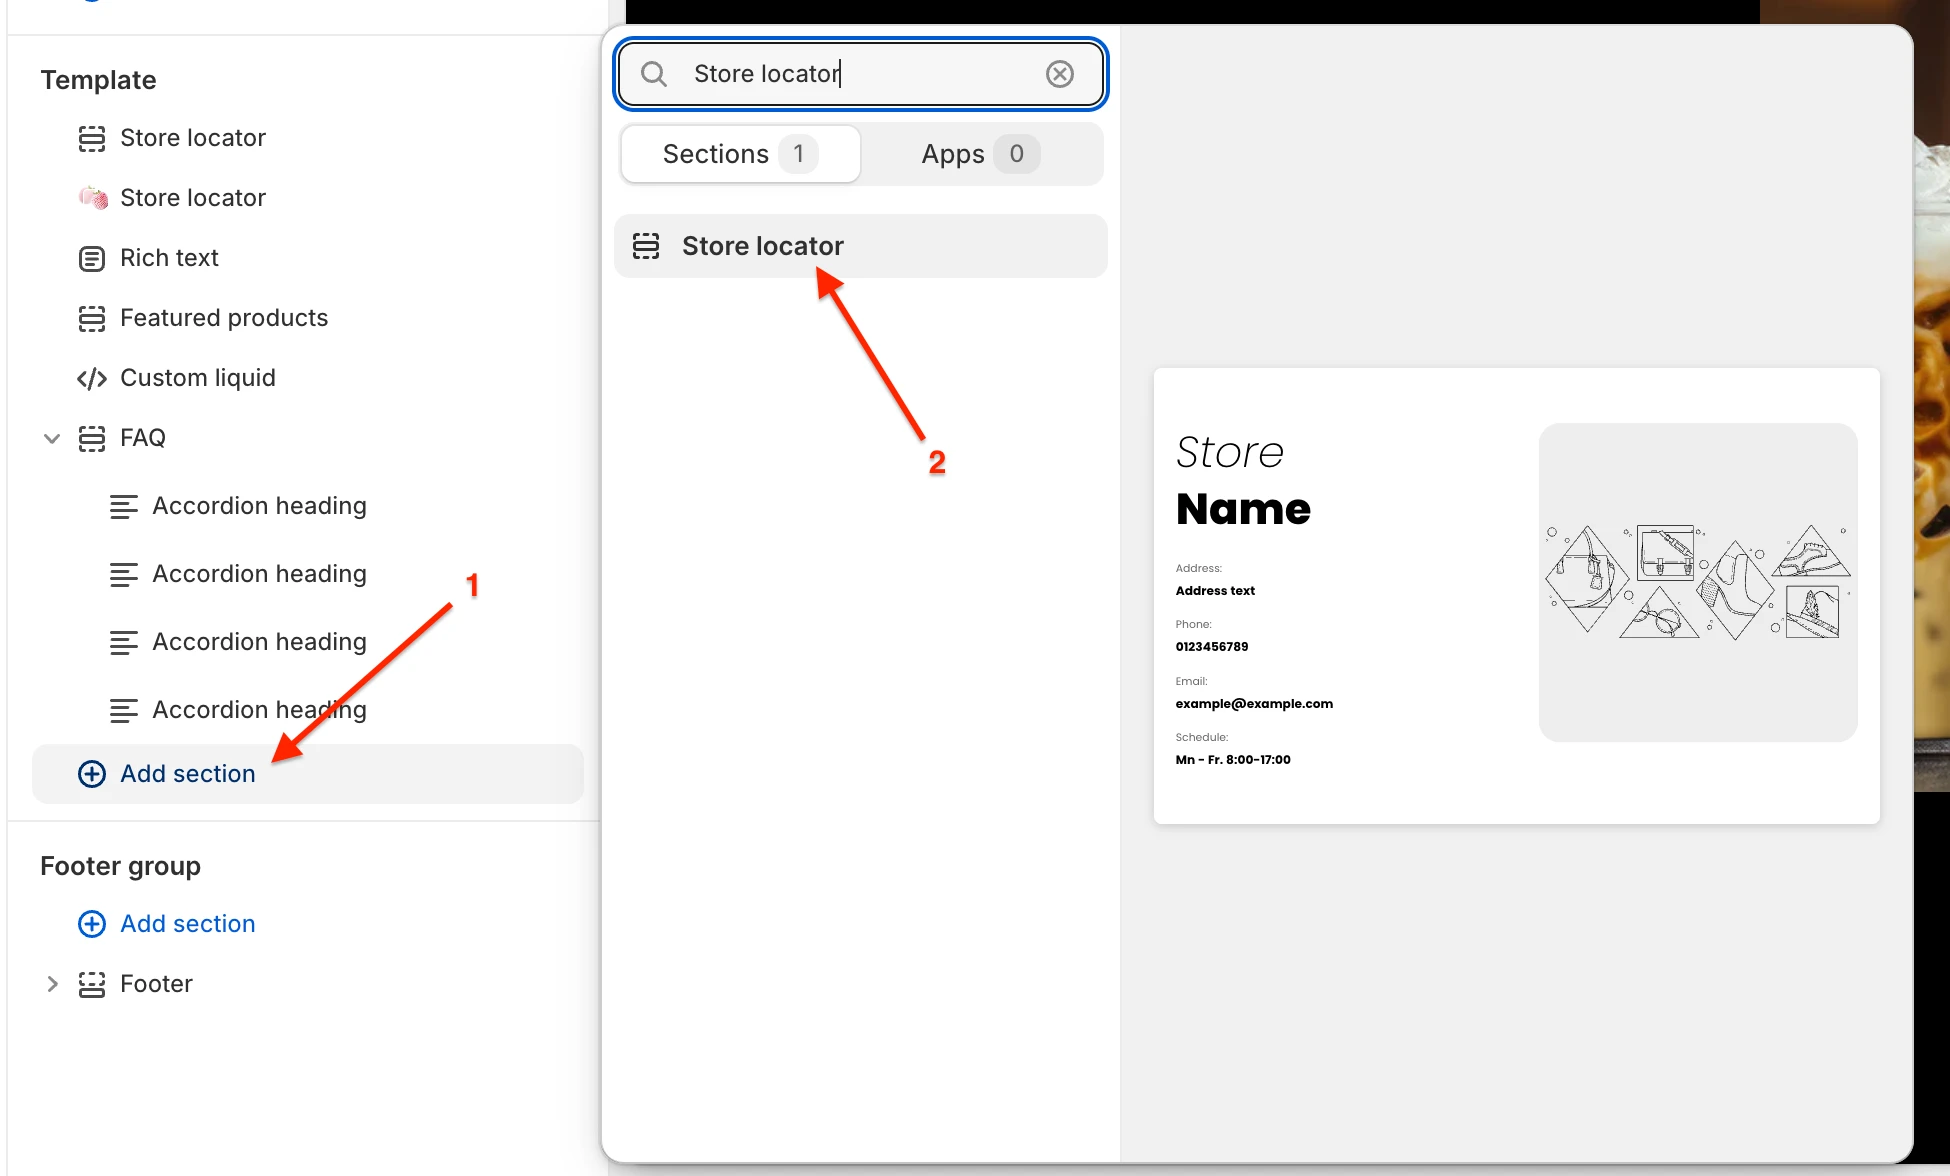Click the example@example.com text in preview
Viewport: 1950px width, 1176px height.
(1254, 704)
